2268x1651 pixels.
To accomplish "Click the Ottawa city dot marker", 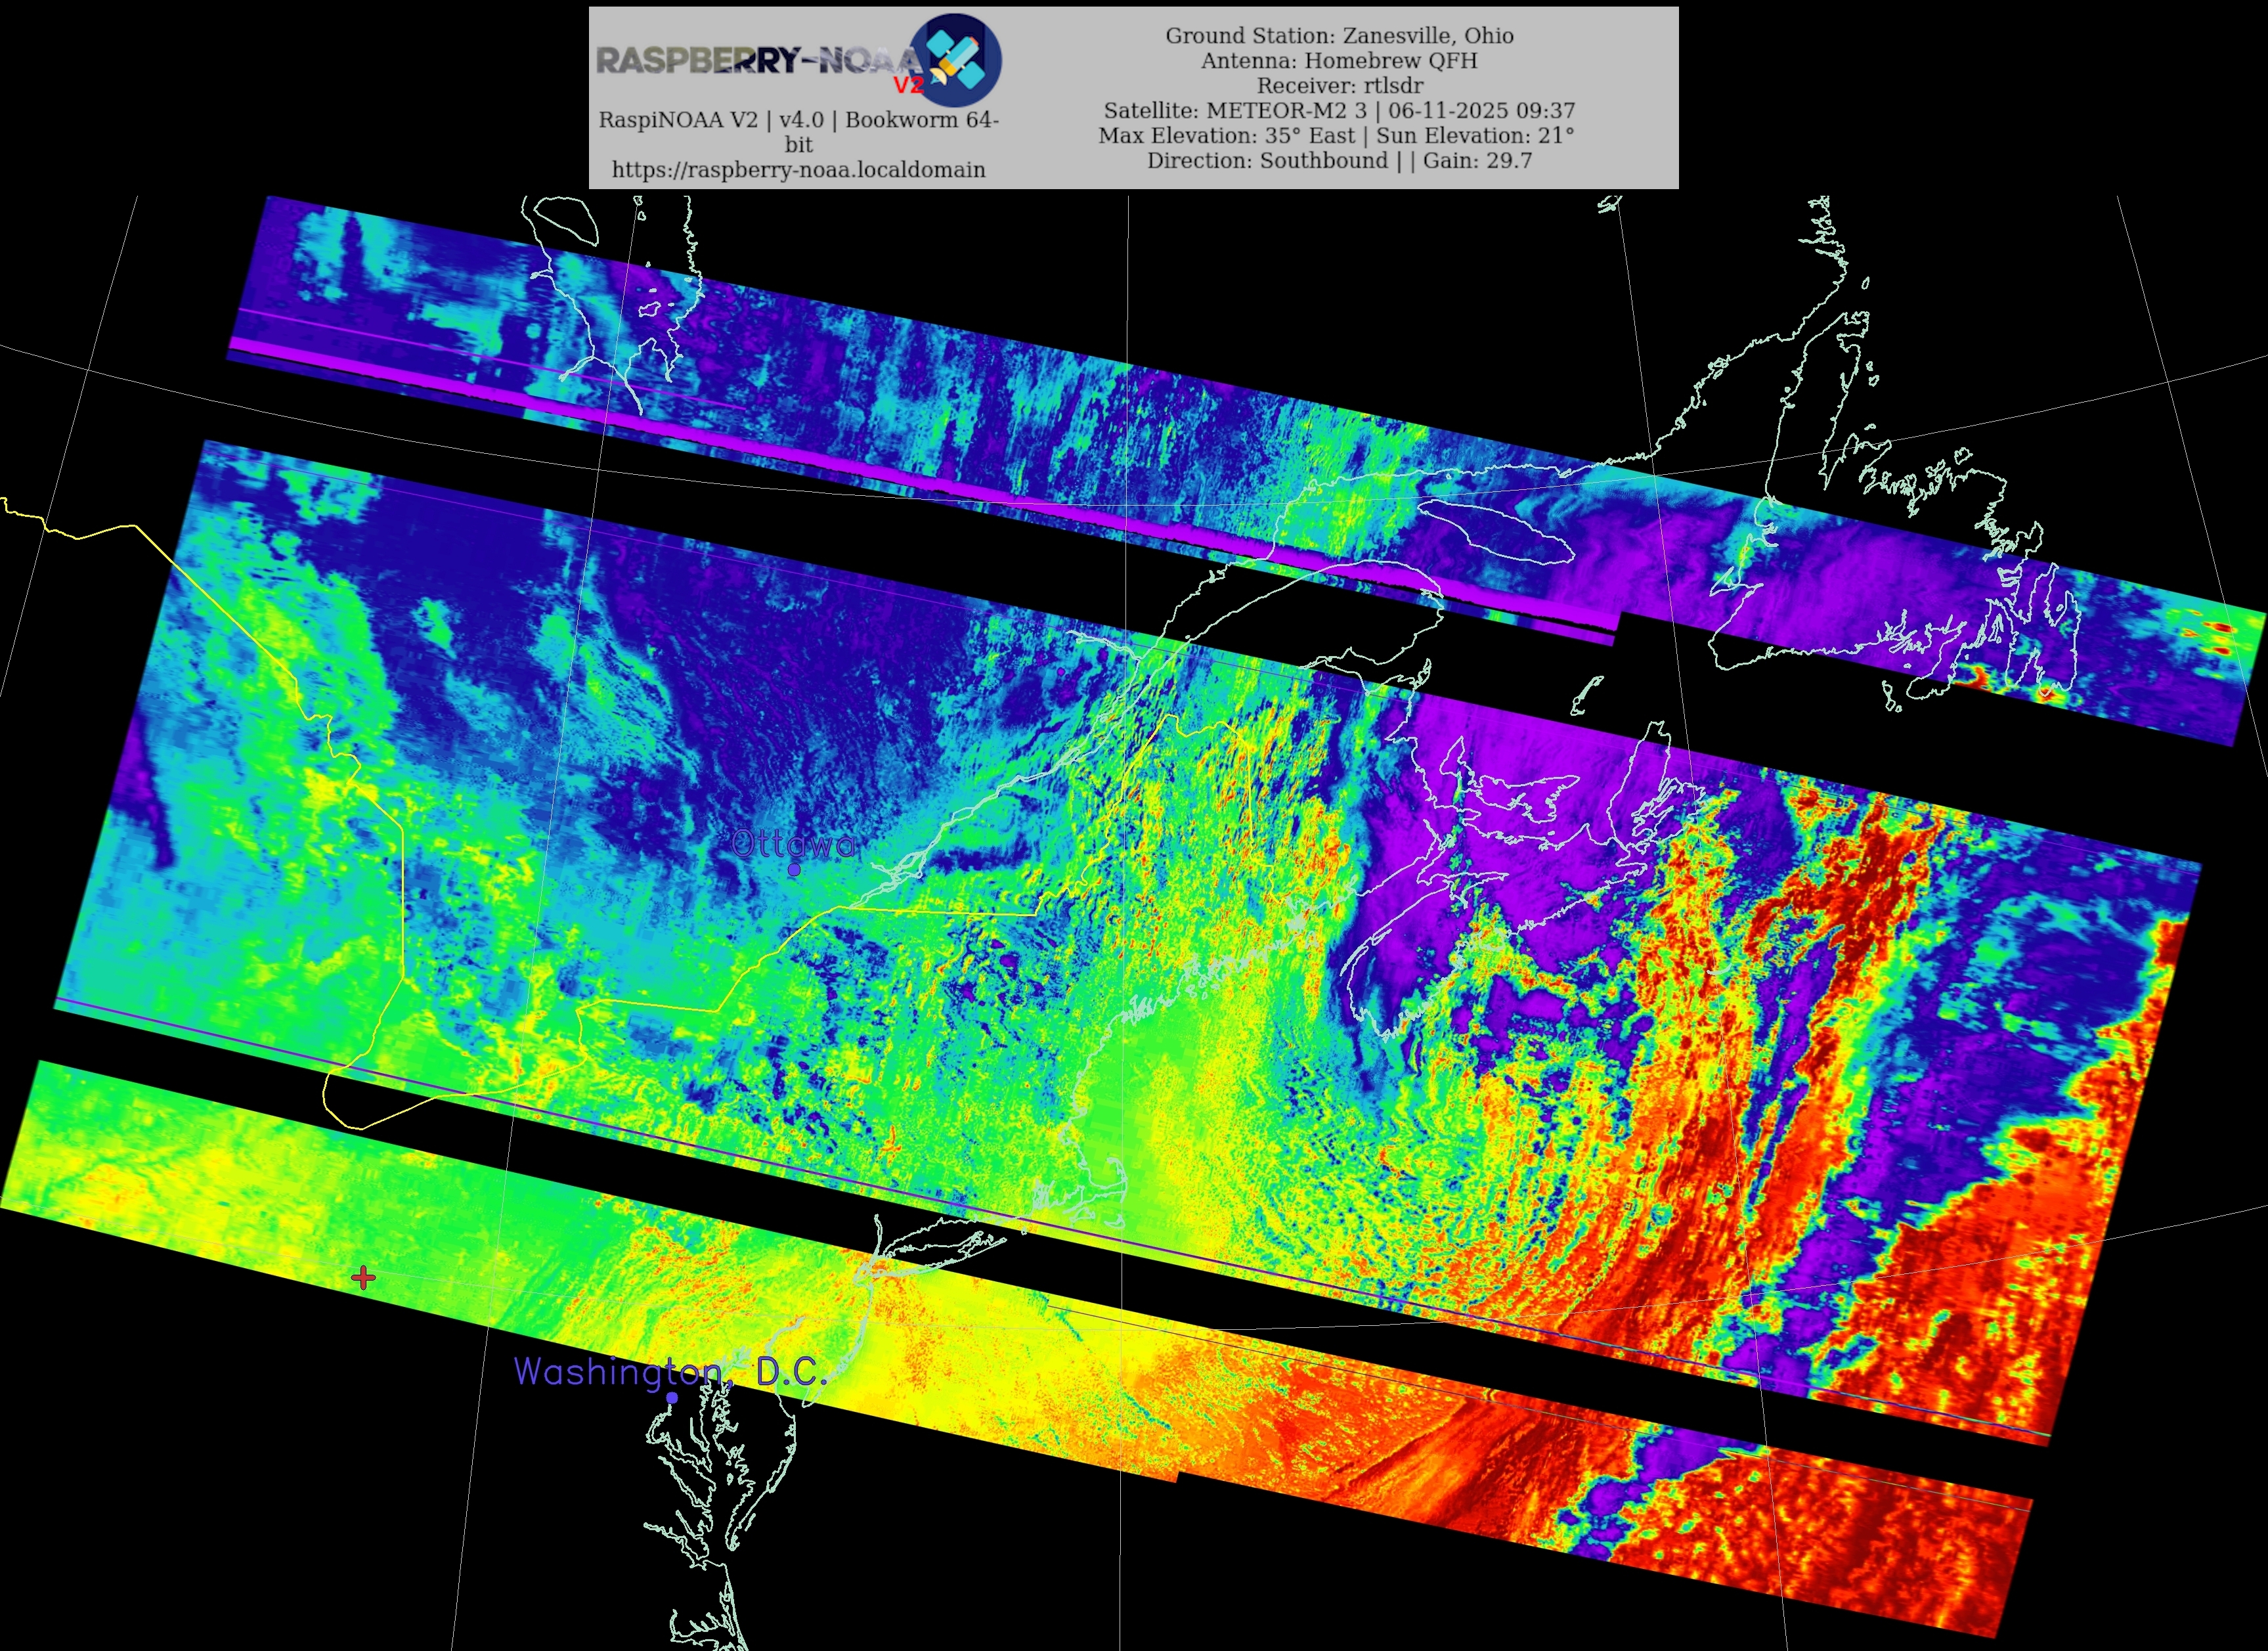I will 794,870.
